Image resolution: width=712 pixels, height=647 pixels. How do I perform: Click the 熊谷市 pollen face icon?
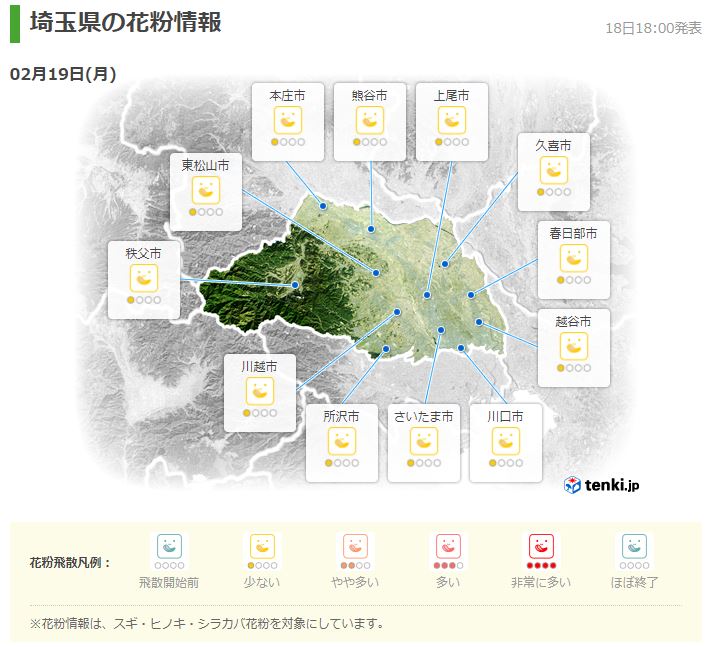point(370,120)
